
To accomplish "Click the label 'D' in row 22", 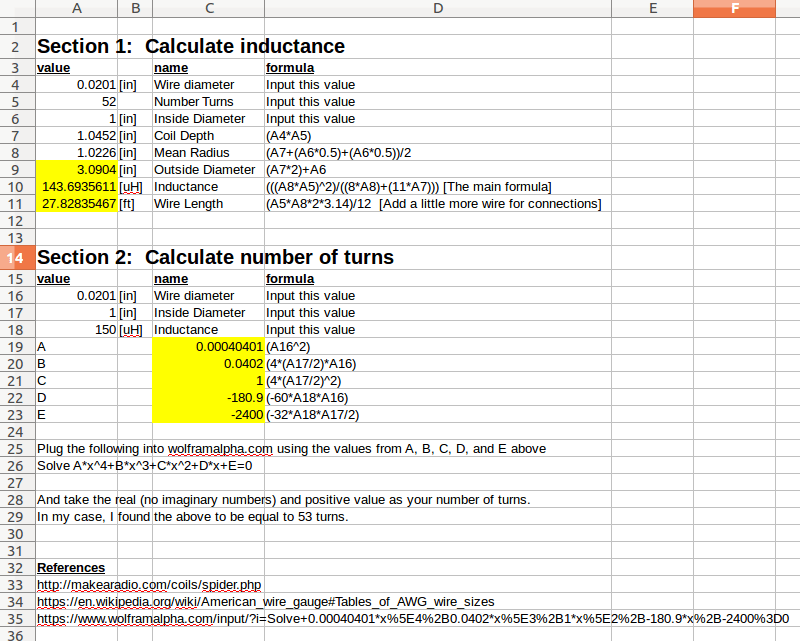I will [41, 398].
